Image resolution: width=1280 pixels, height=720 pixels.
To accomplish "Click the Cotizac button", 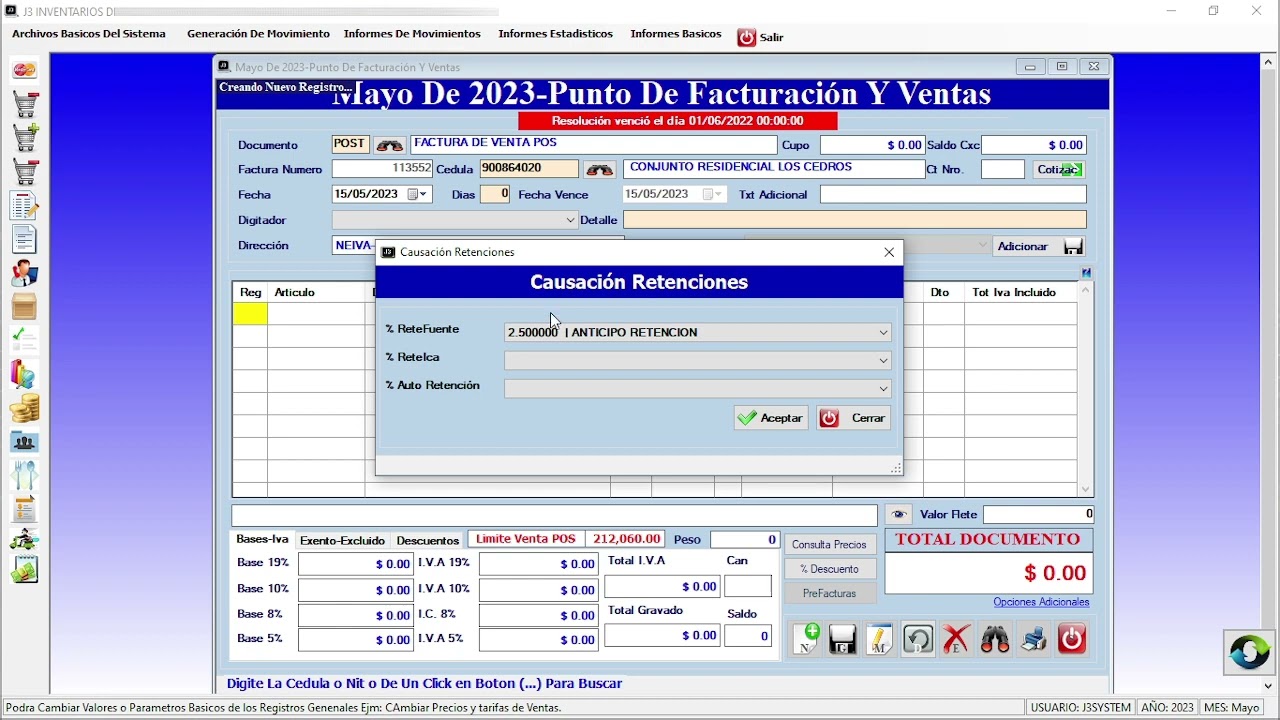I will (1059, 170).
